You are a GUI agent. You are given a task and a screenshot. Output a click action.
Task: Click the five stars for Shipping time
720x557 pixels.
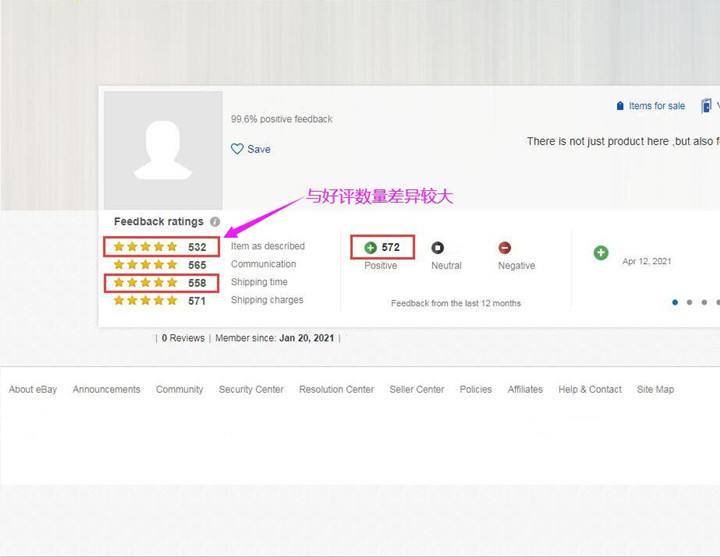point(146,282)
